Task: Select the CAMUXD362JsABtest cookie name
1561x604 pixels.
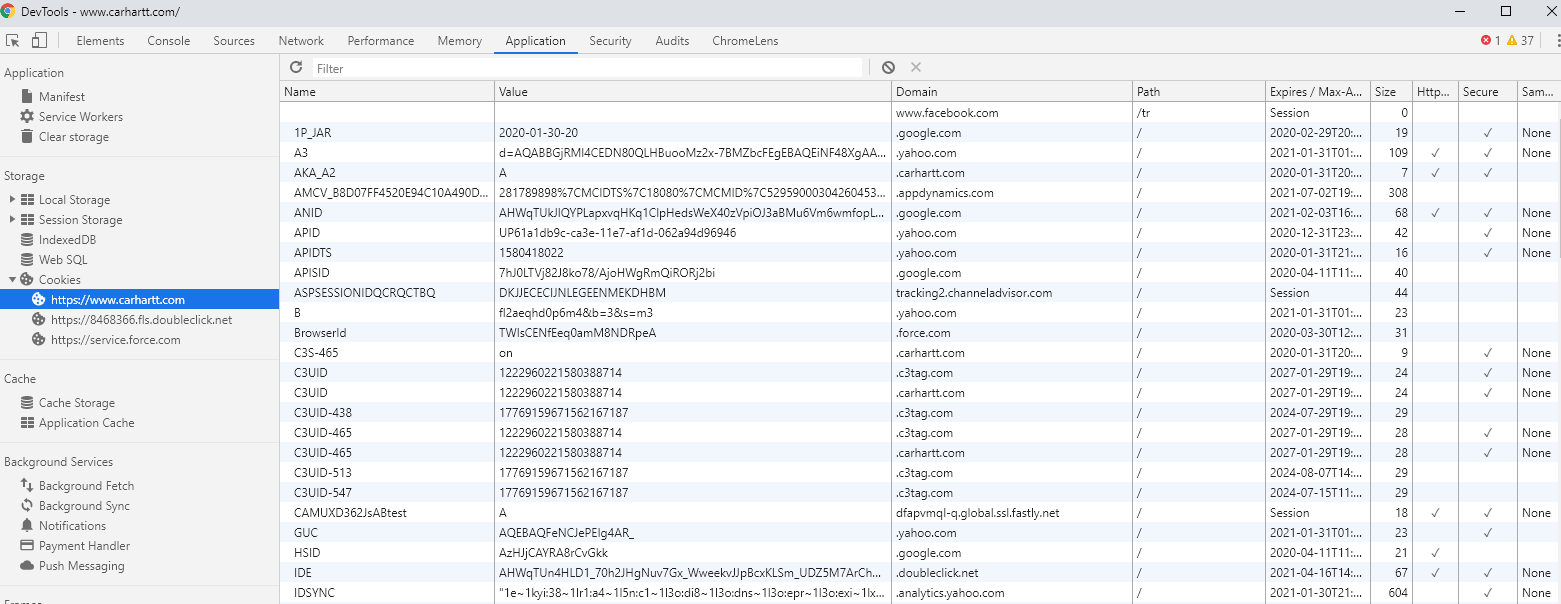Action: click(350, 513)
